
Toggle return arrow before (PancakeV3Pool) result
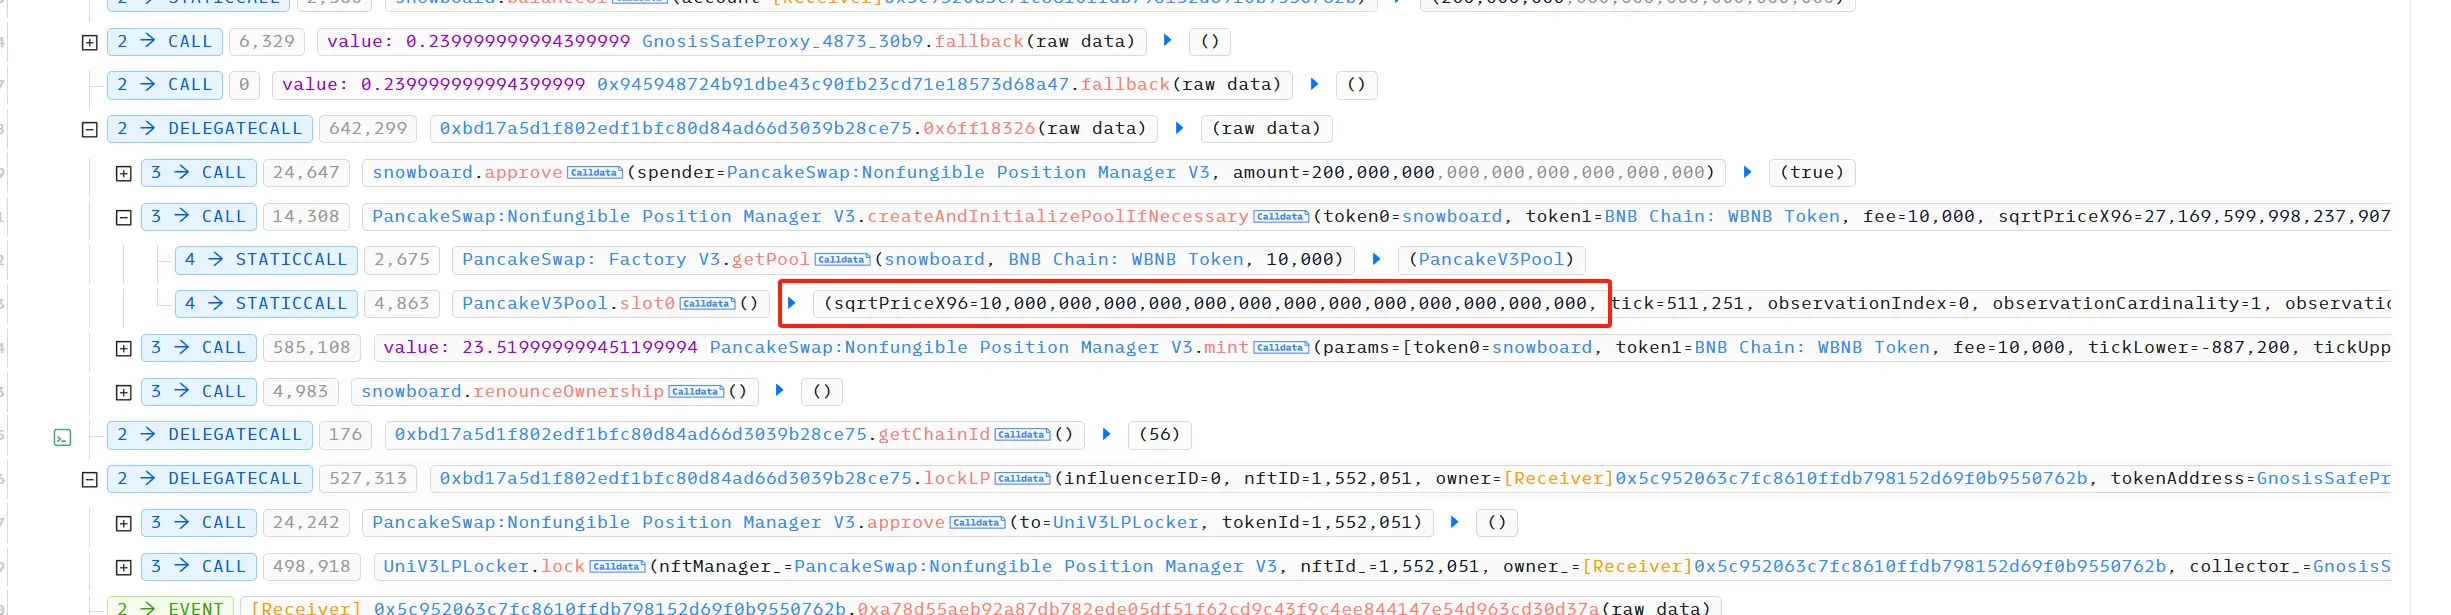[1376, 259]
